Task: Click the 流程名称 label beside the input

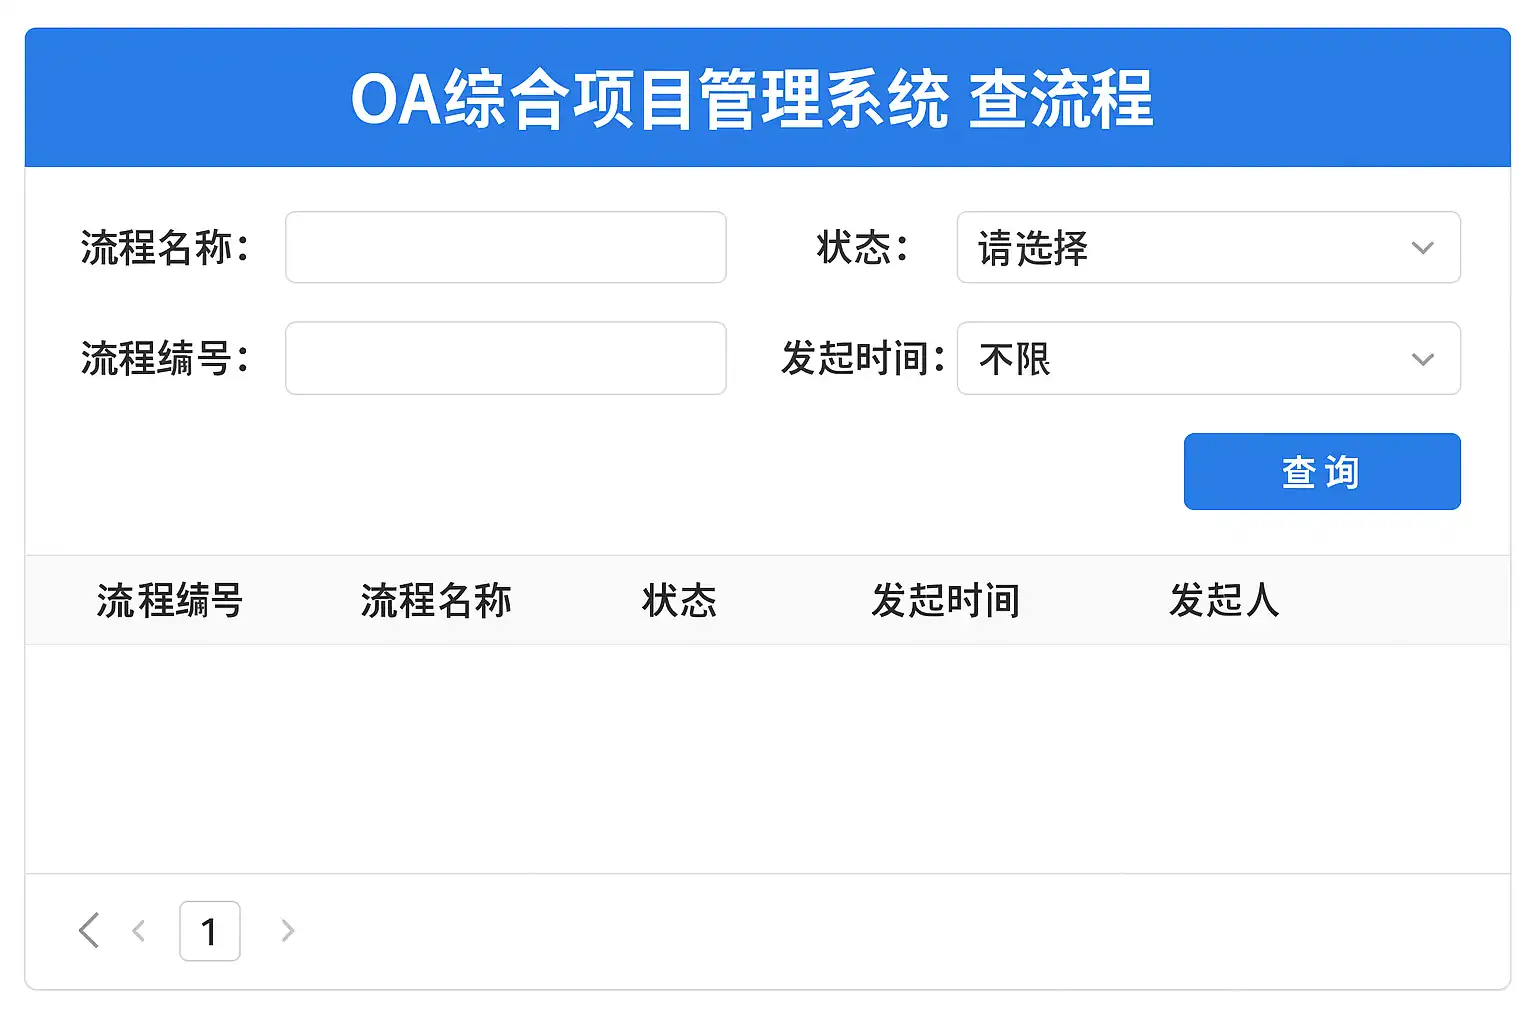Action: (164, 248)
